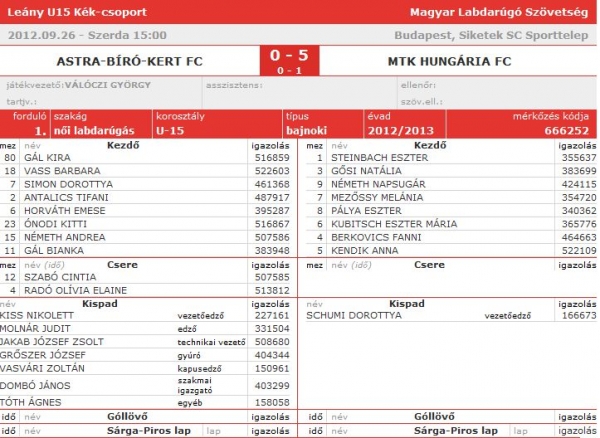Select player SIMON DOROTTYA

click(68, 184)
